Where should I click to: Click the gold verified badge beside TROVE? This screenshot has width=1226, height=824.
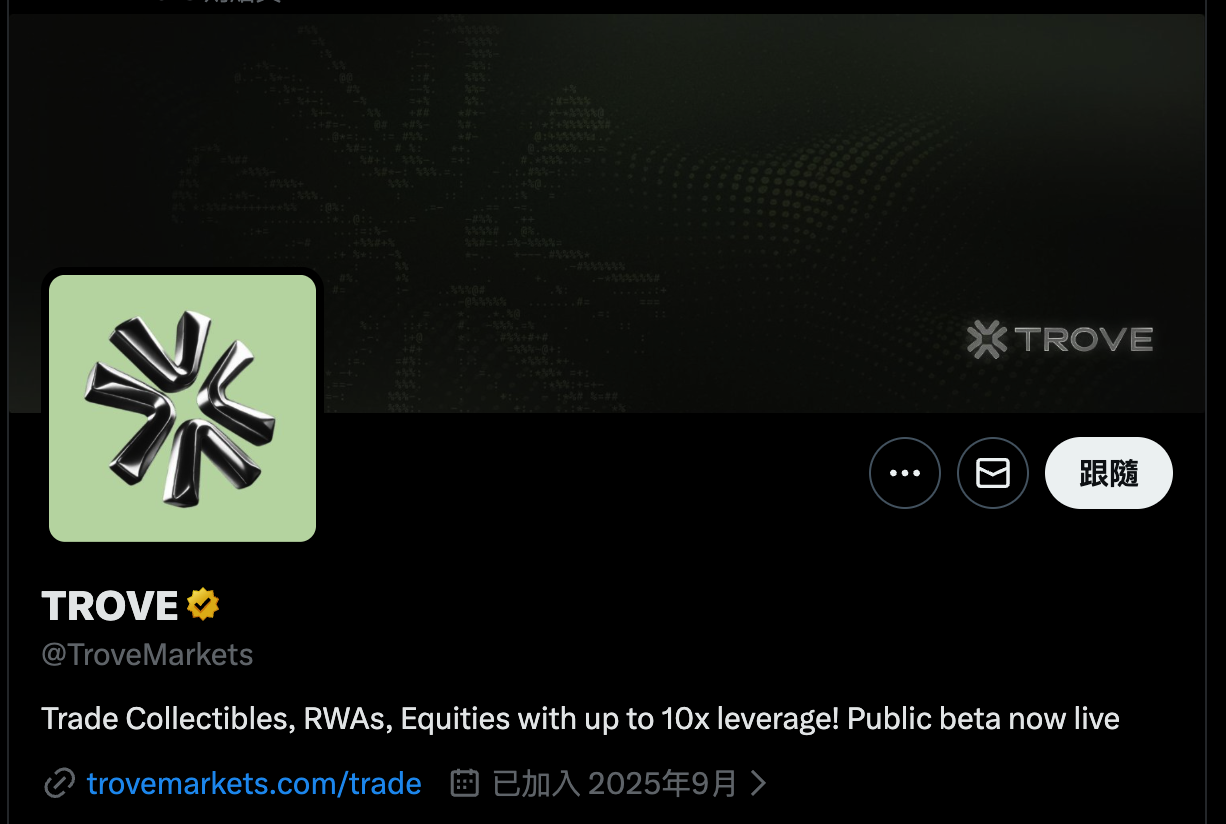203,605
